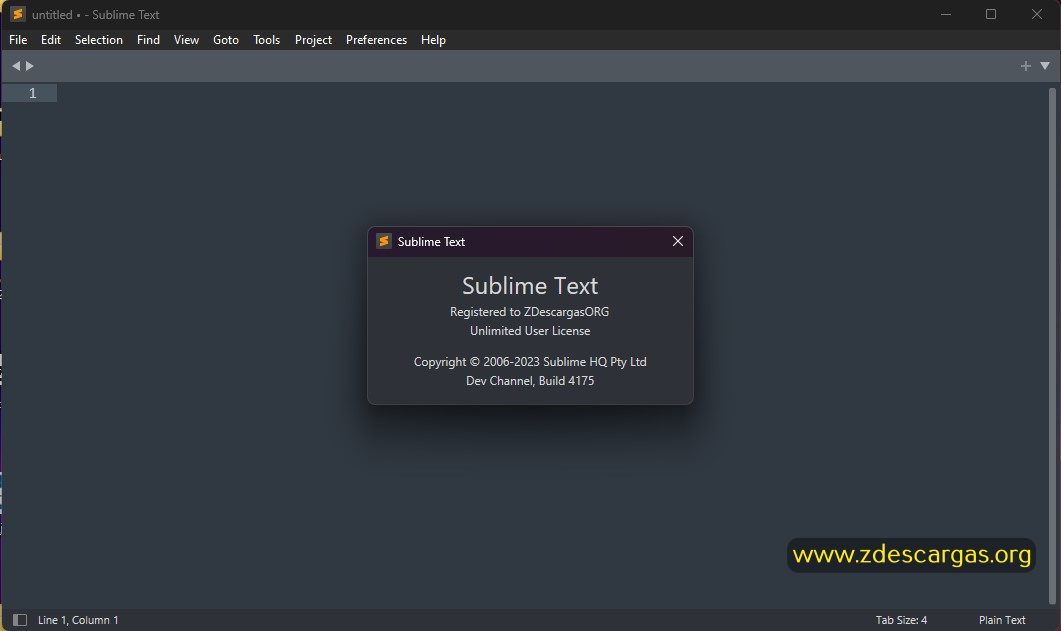Open the Tab Size: 4 selector

901,620
